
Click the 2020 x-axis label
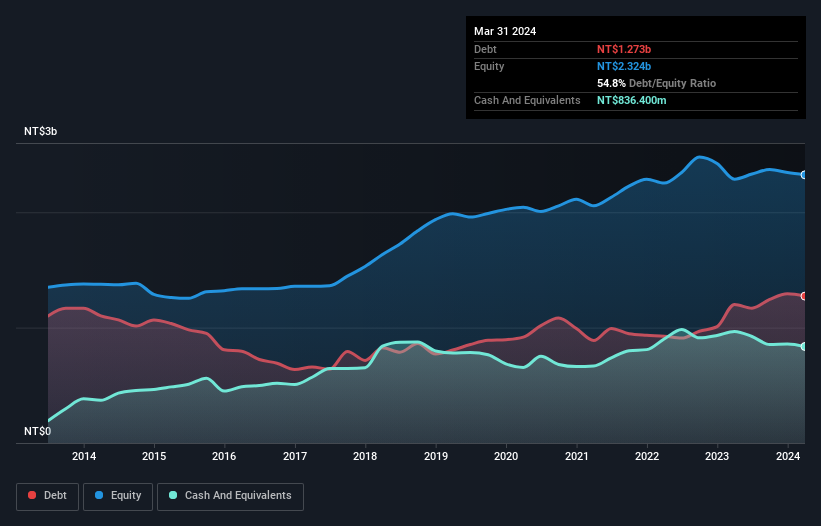pos(506,456)
